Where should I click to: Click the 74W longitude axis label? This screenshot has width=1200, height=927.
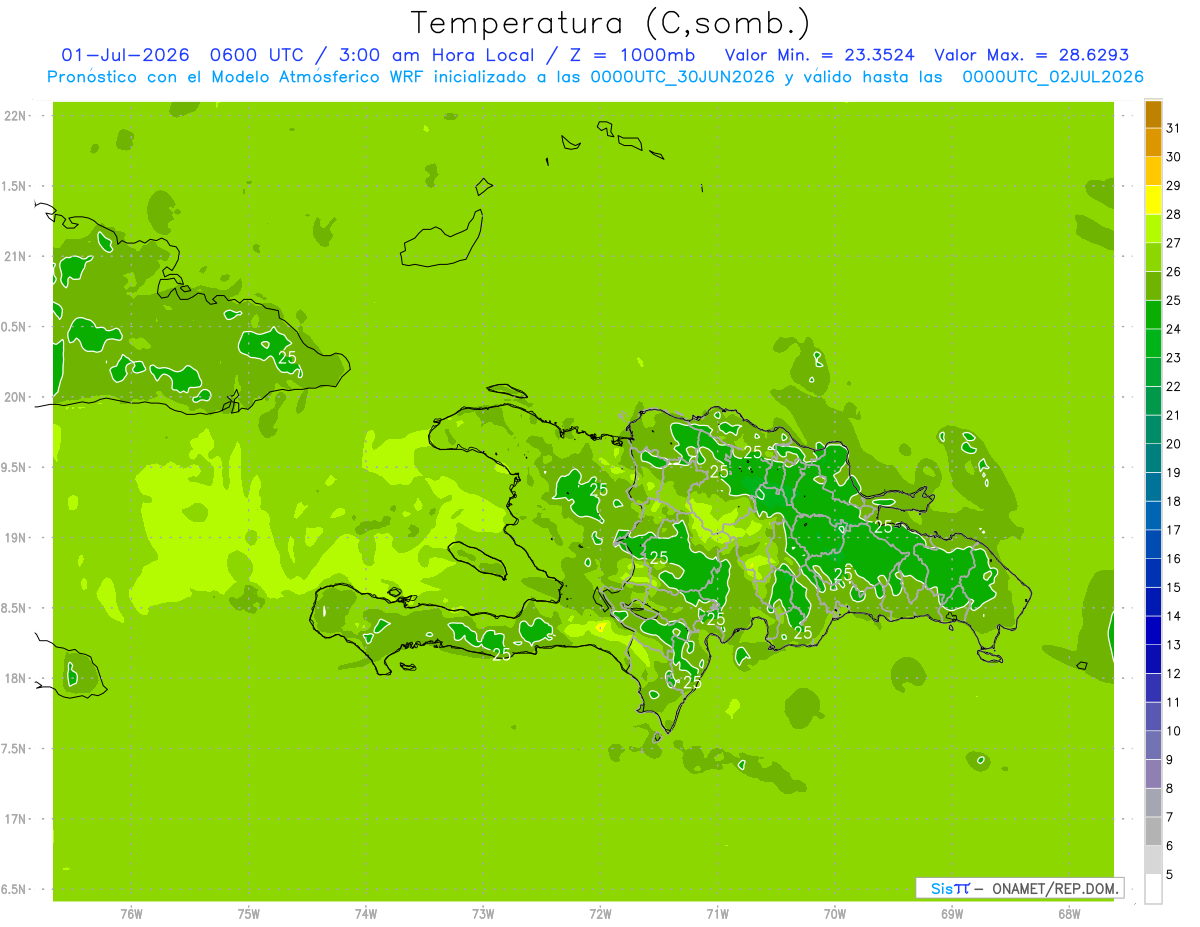366,914
